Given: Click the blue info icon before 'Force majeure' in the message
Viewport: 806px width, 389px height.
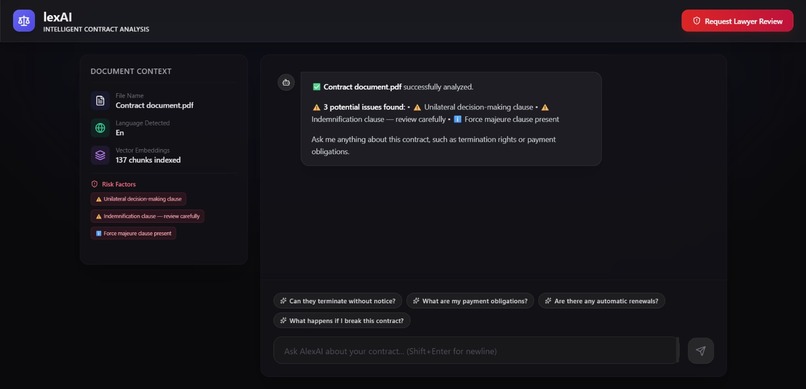Looking at the screenshot, I should [457, 119].
